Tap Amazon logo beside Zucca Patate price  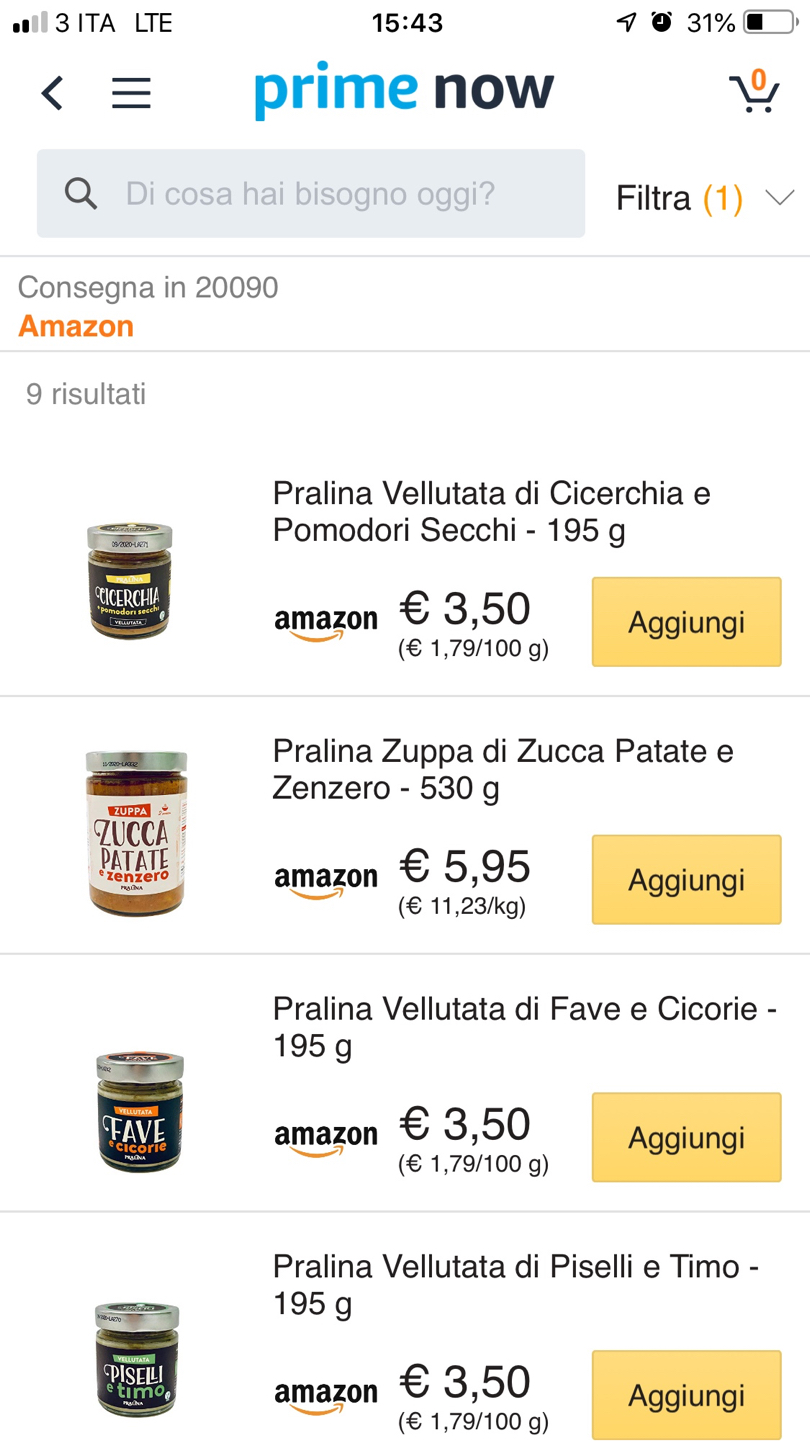click(x=326, y=881)
